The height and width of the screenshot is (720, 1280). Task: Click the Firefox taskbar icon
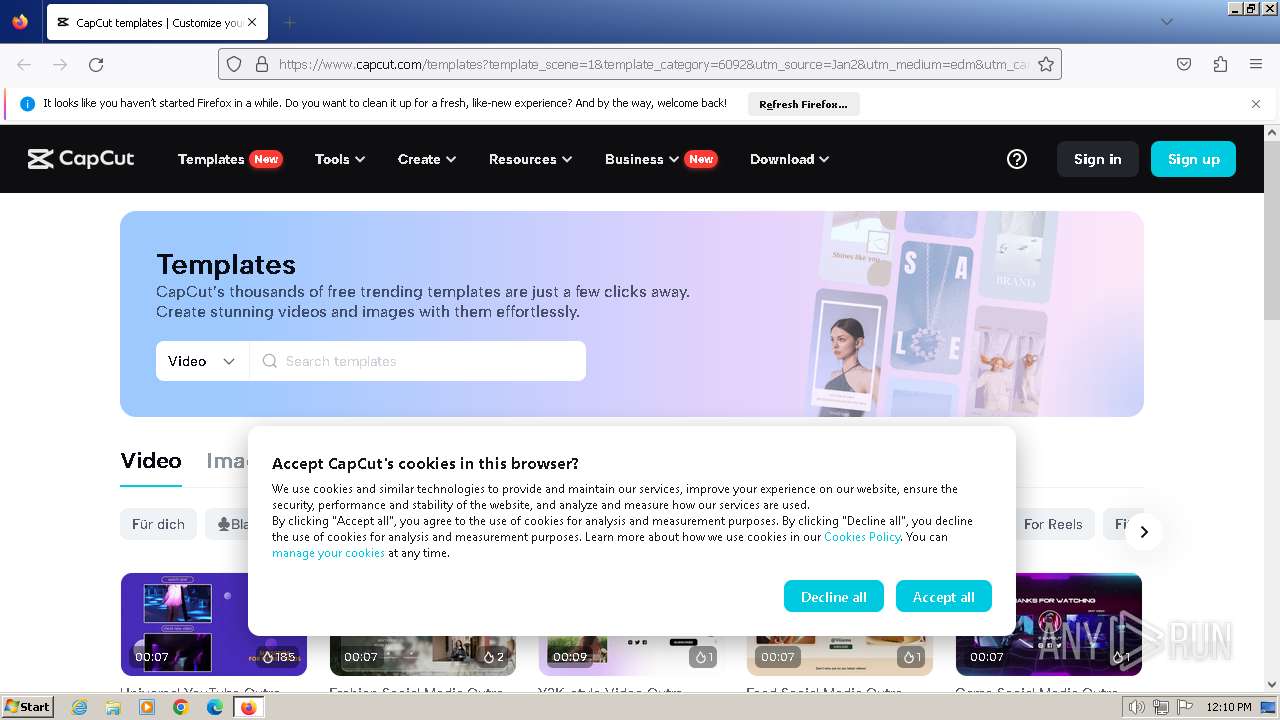[x=248, y=707]
